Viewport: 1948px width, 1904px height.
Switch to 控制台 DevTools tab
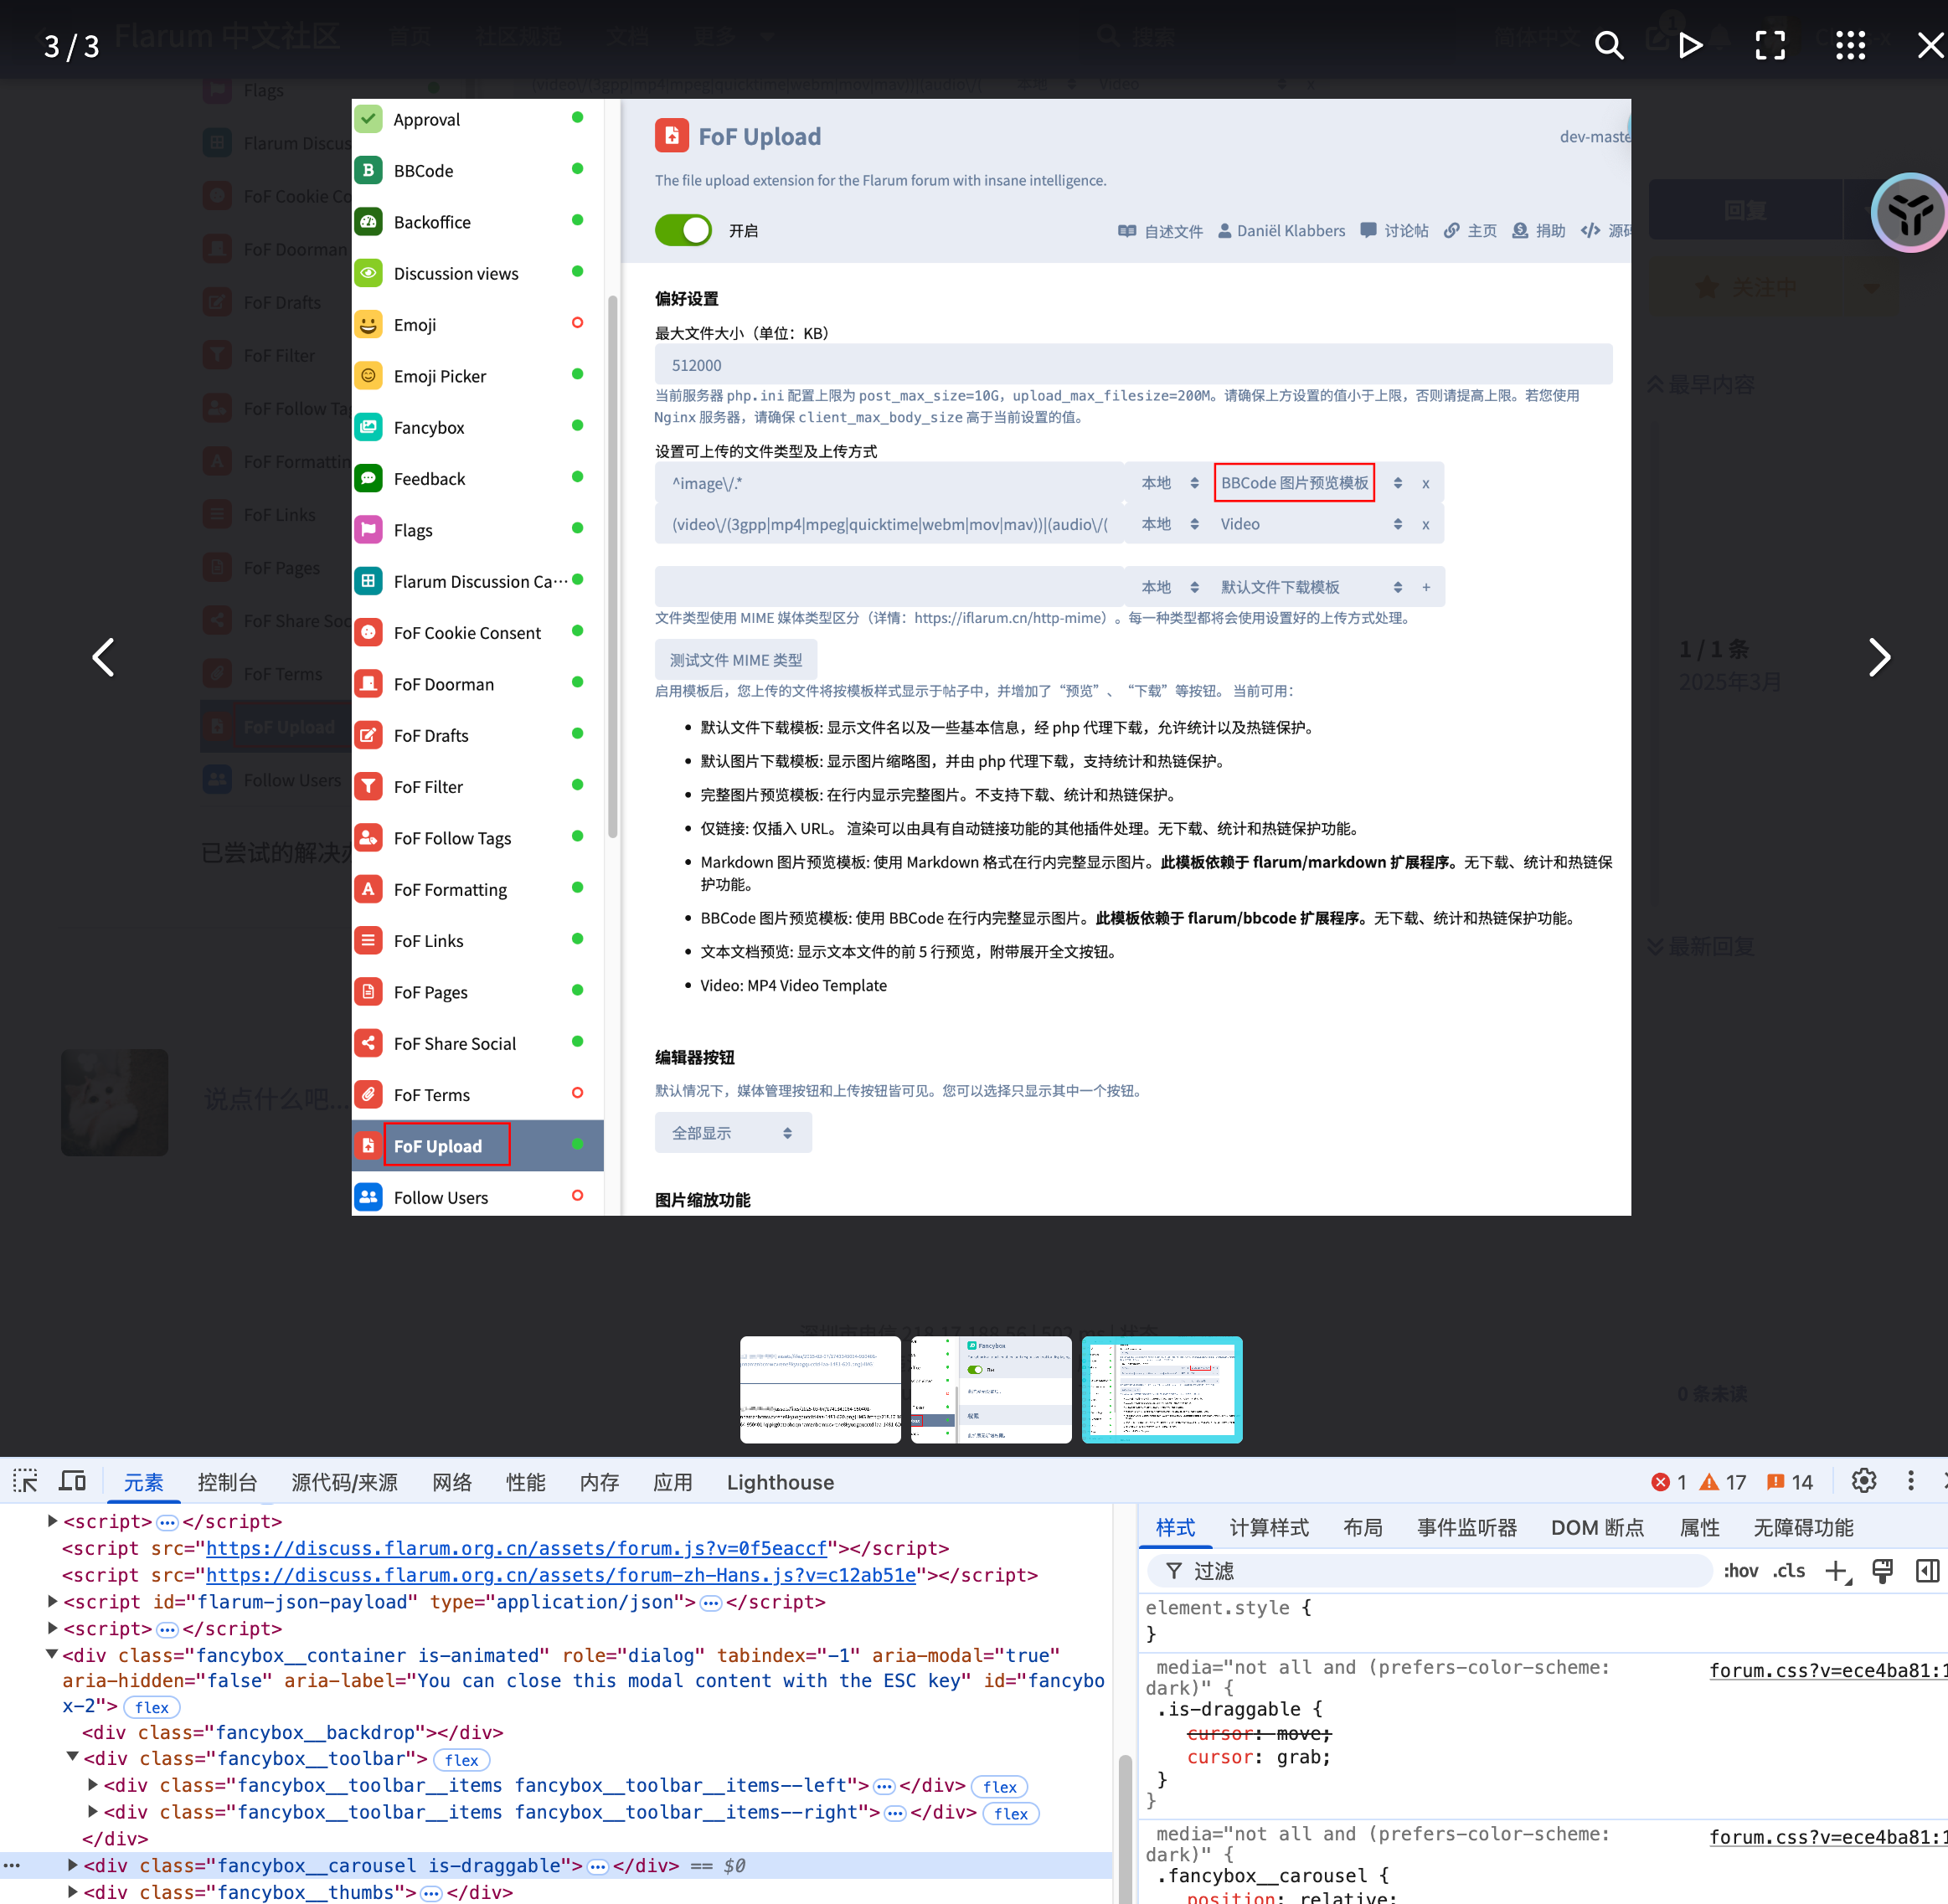(x=227, y=1482)
